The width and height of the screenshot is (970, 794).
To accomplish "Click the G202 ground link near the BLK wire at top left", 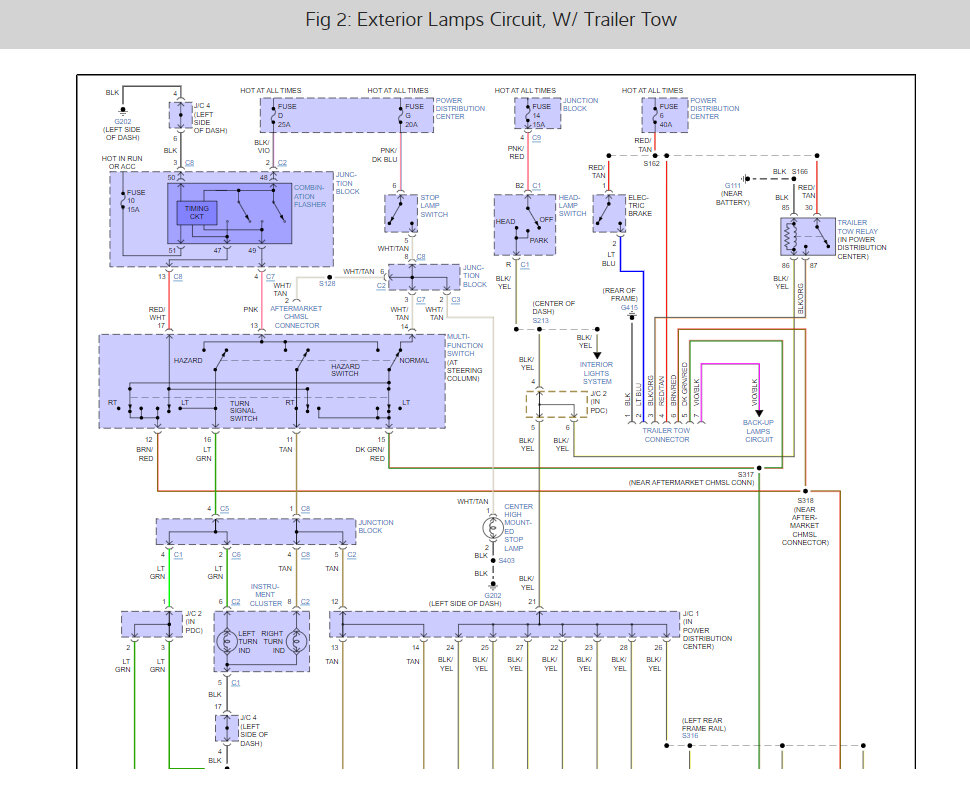I will point(122,122).
